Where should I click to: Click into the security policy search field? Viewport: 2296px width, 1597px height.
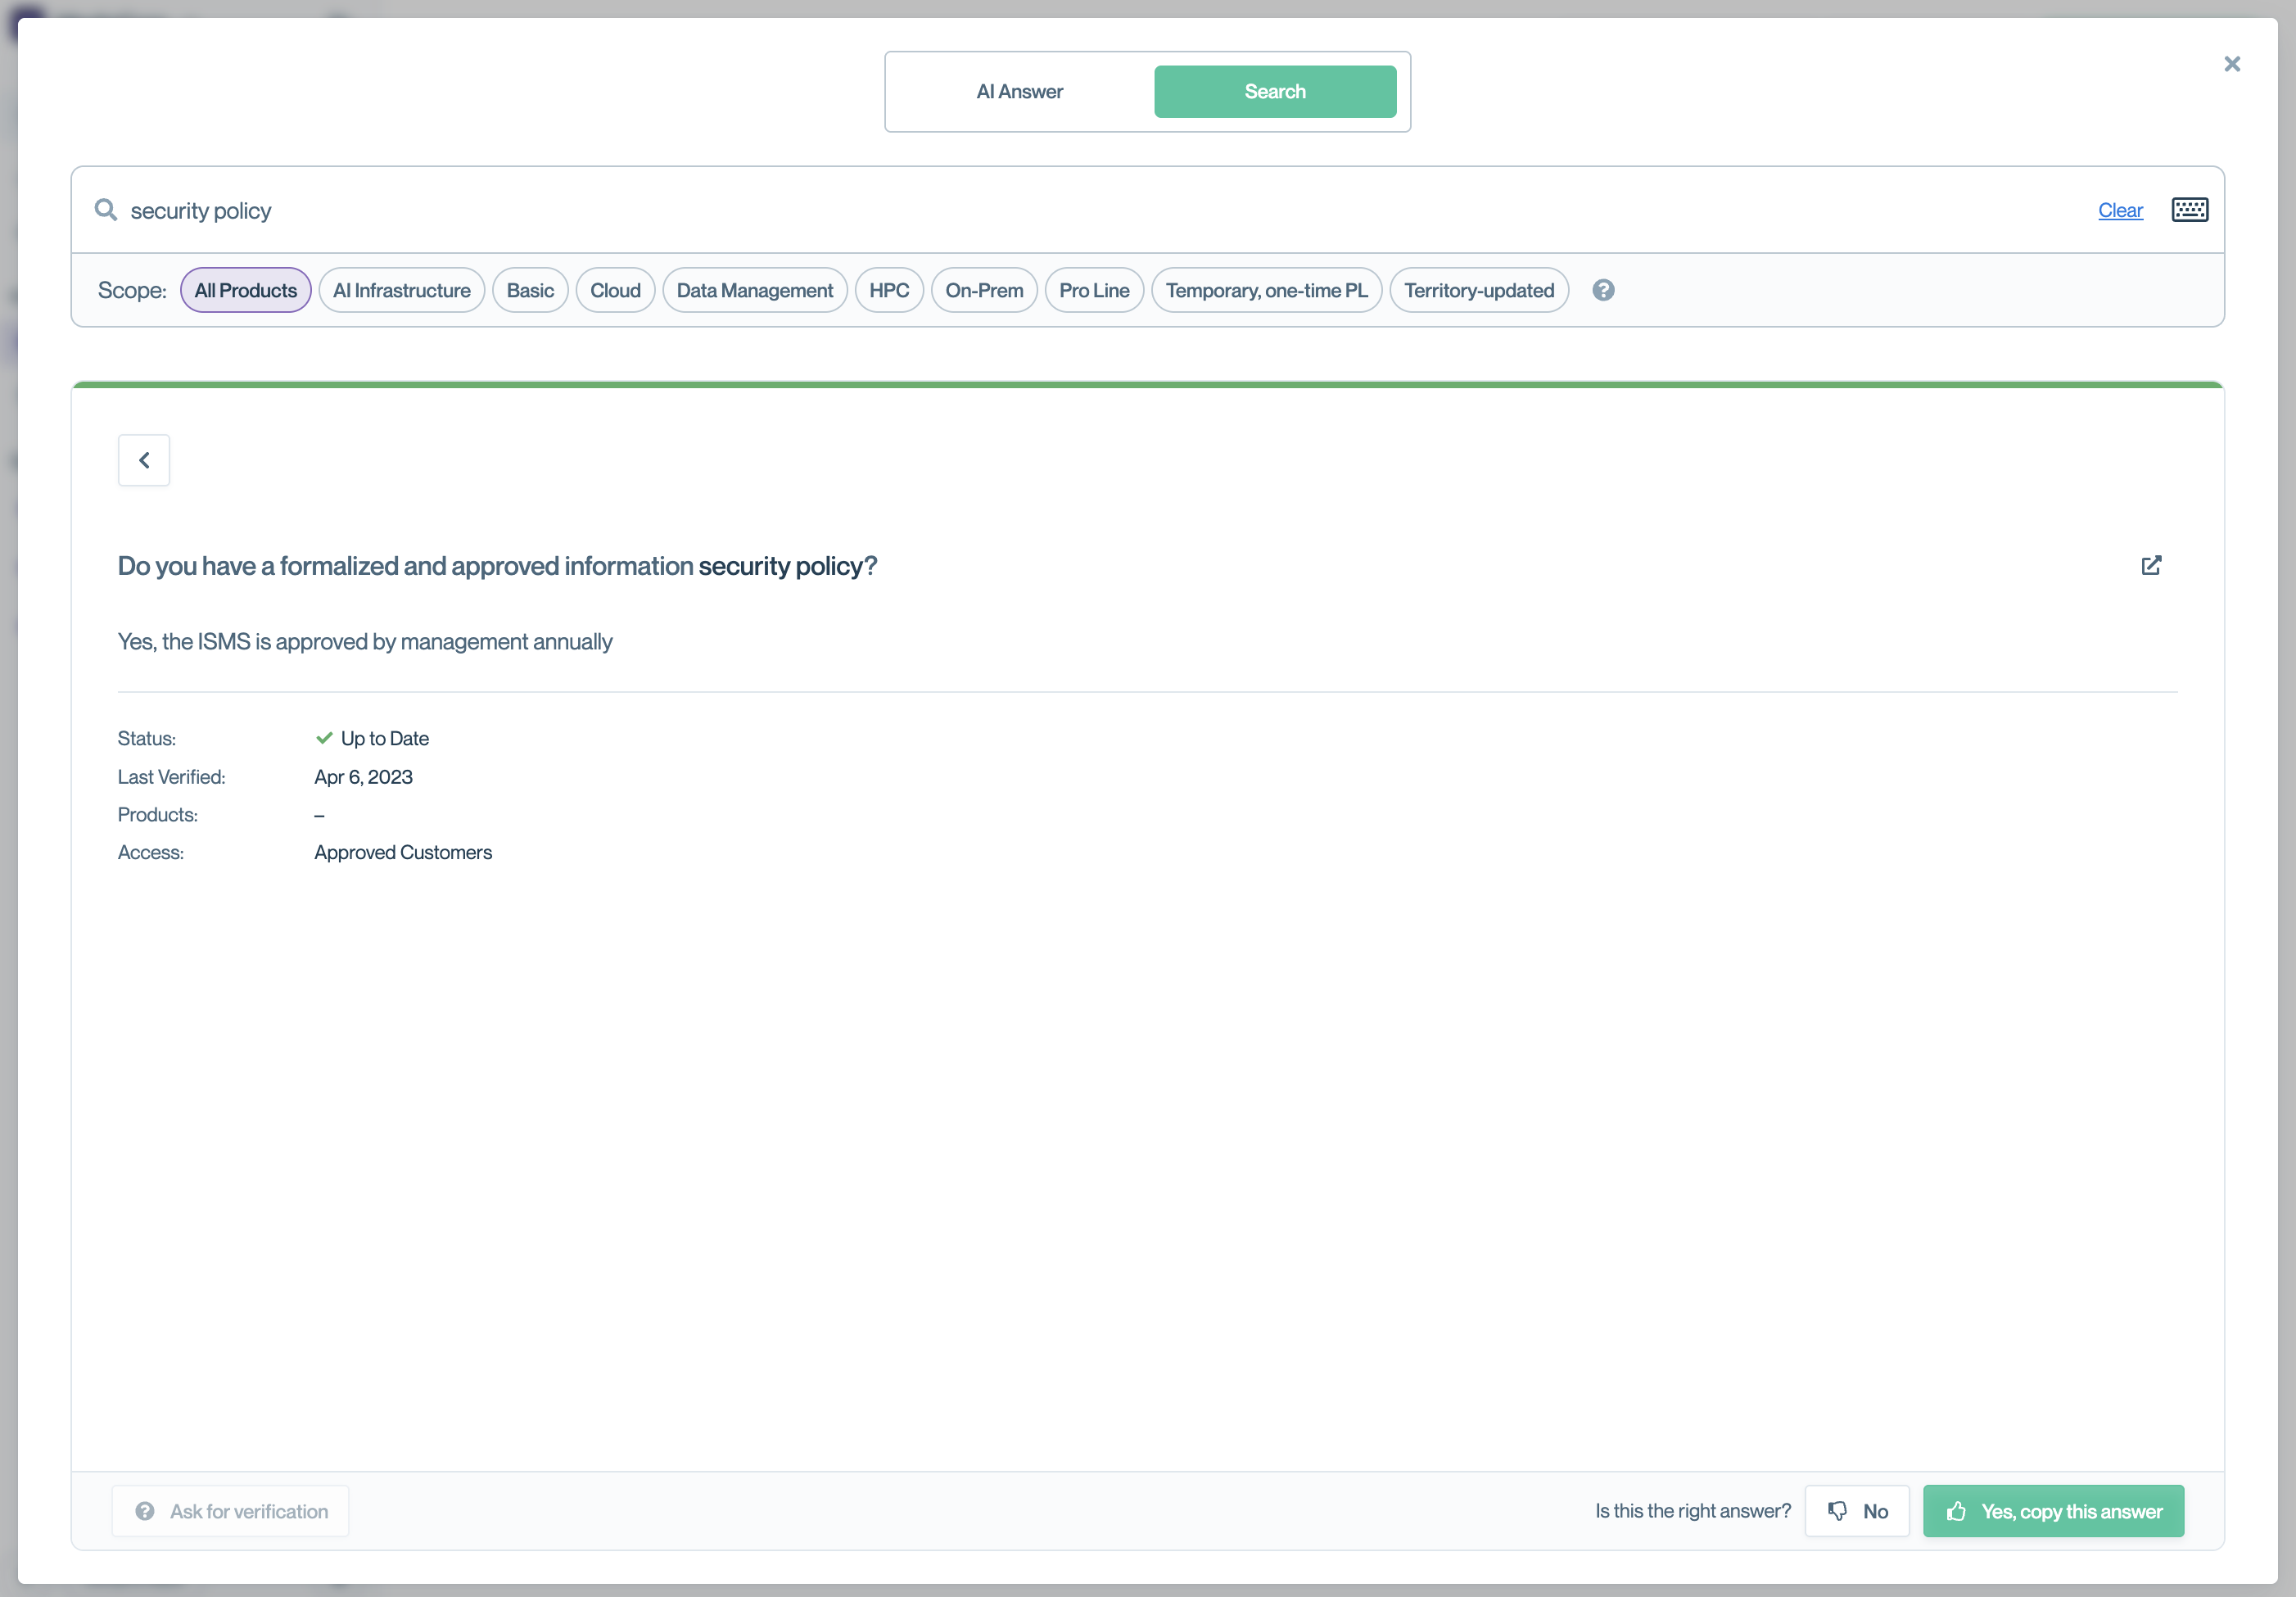click(1000, 210)
